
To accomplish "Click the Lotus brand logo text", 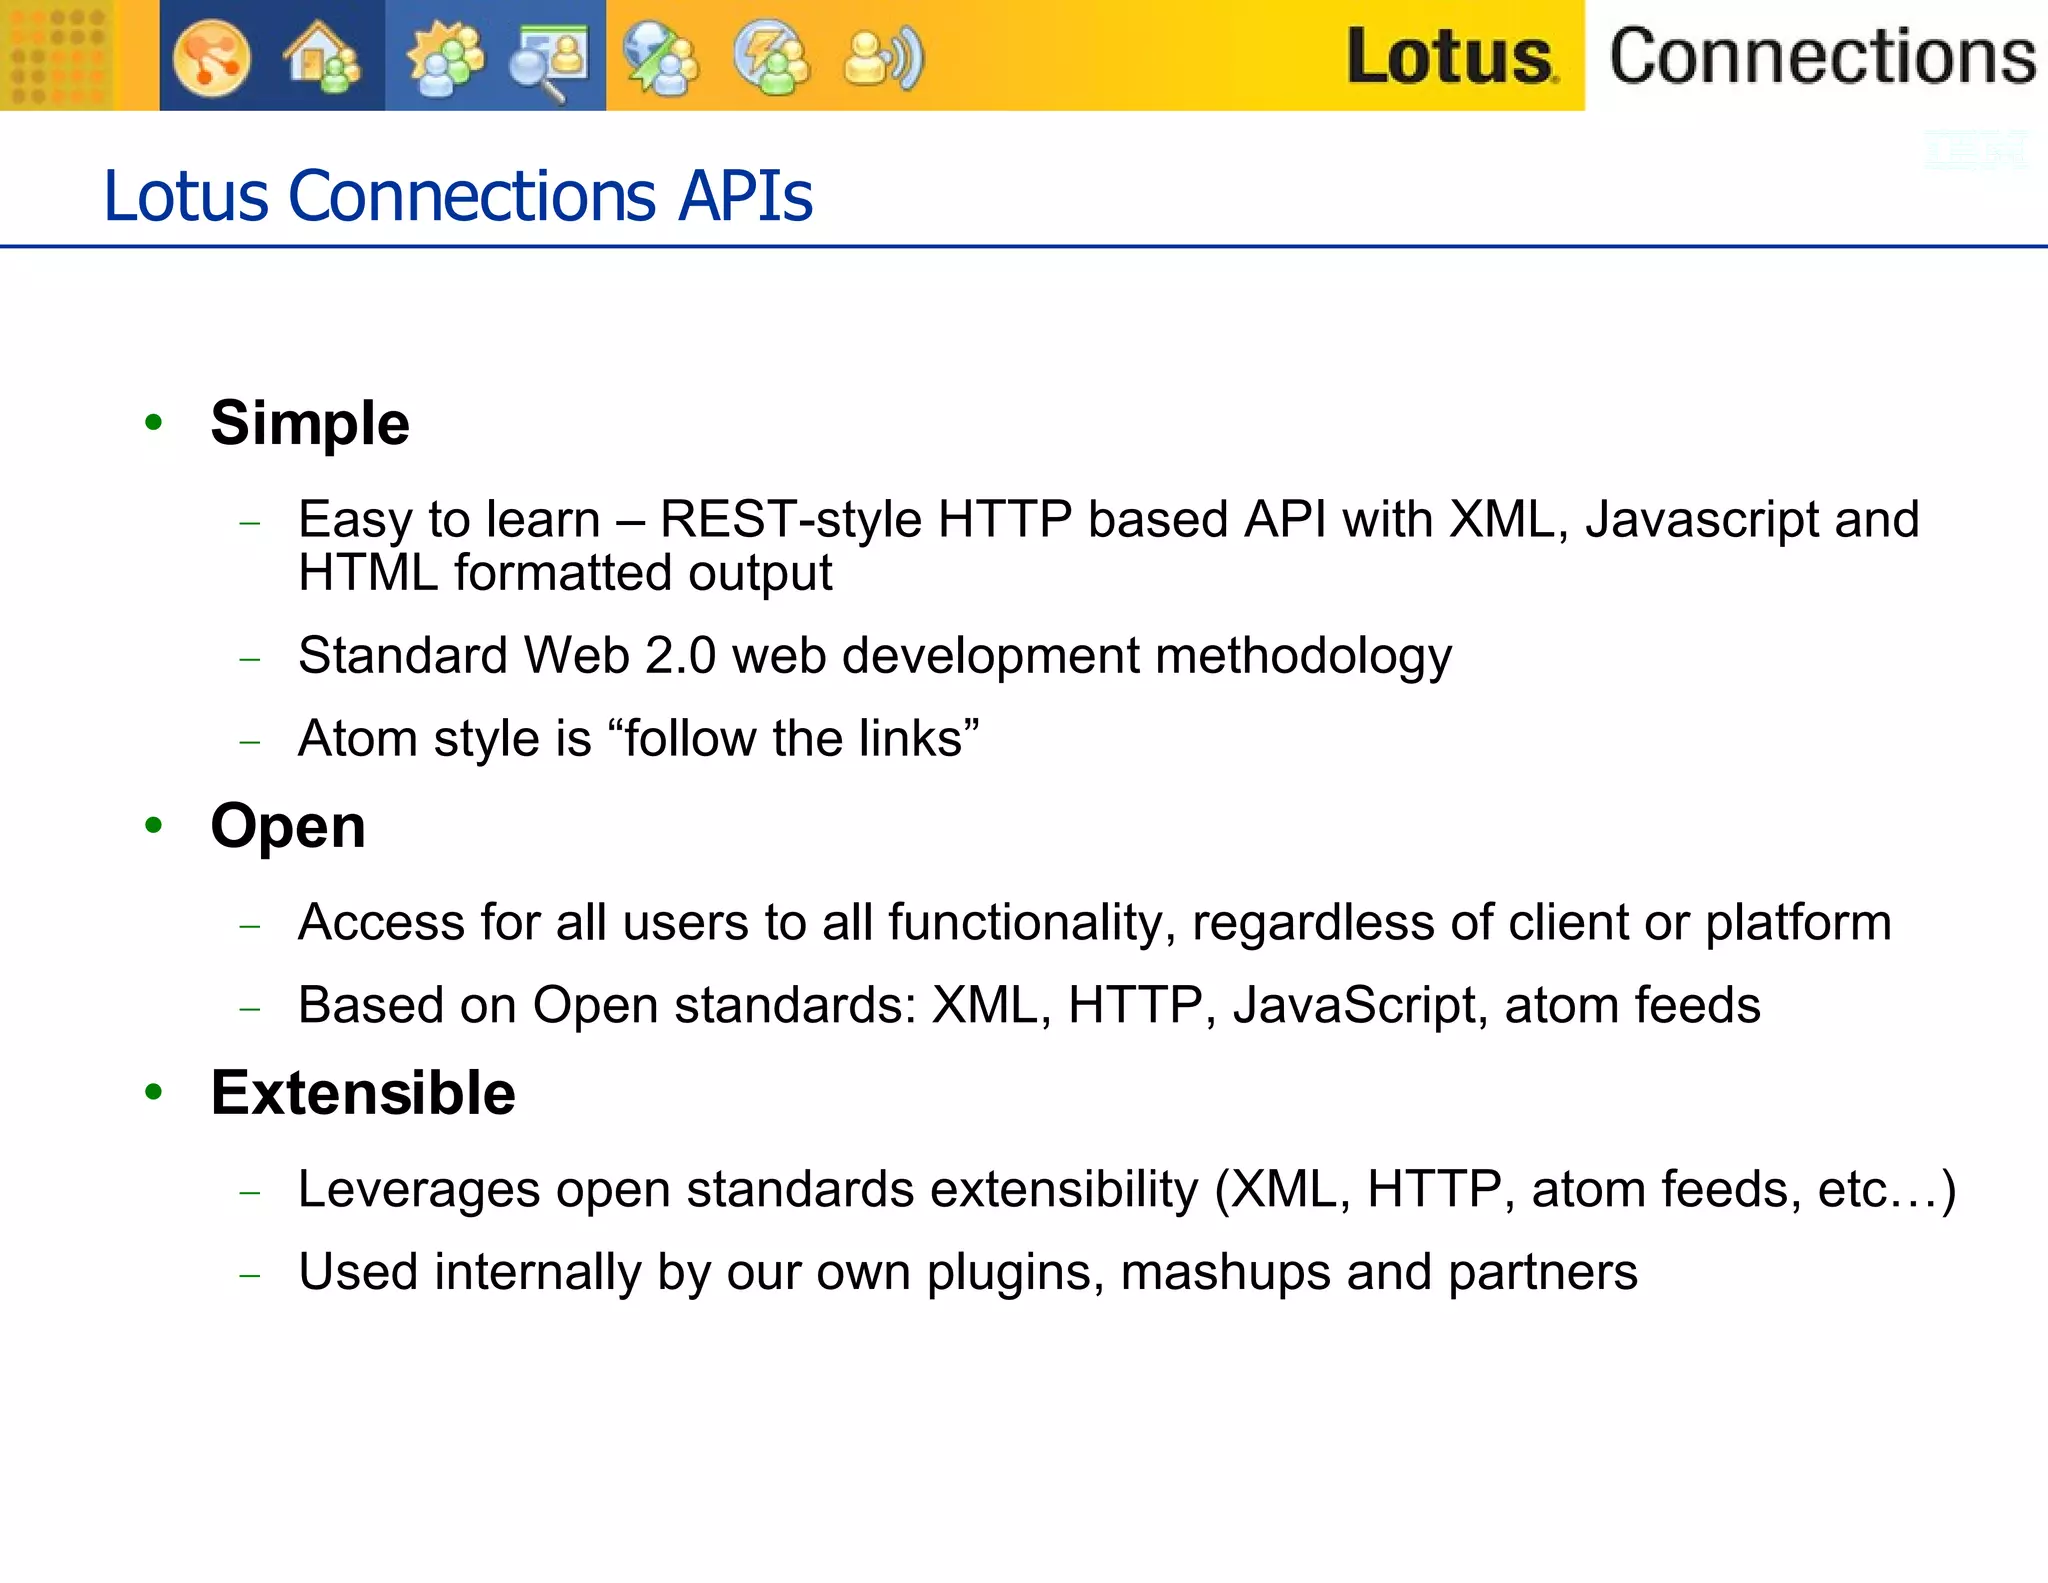I will point(1451,56).
